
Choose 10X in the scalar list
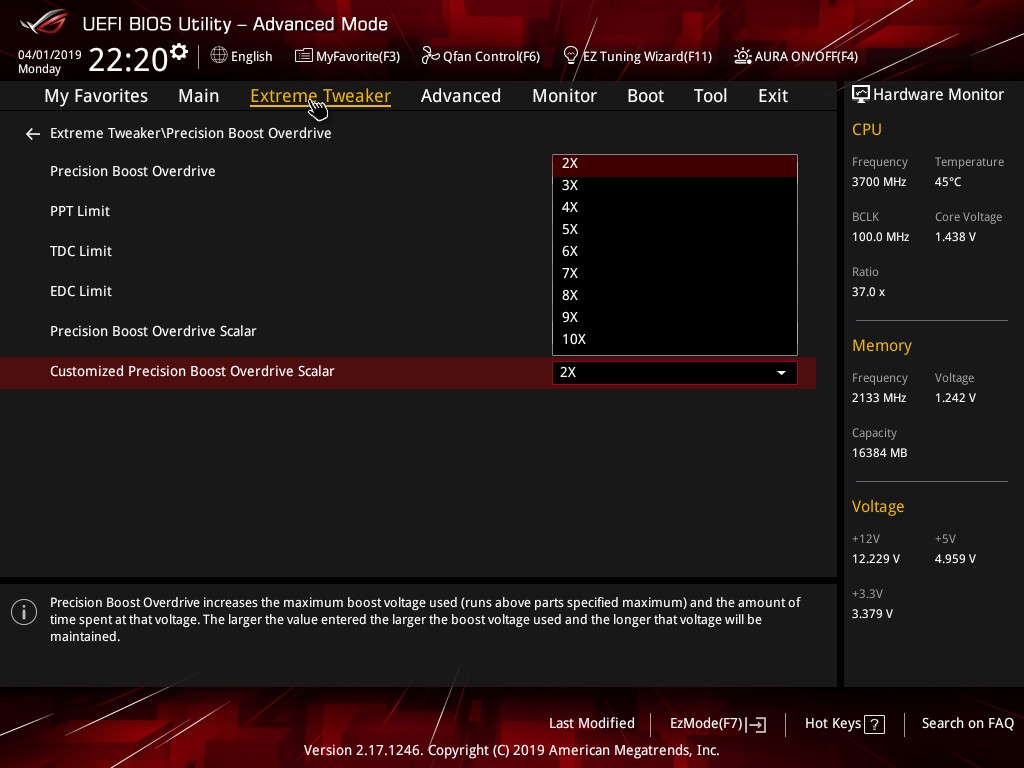pos(675,340)
